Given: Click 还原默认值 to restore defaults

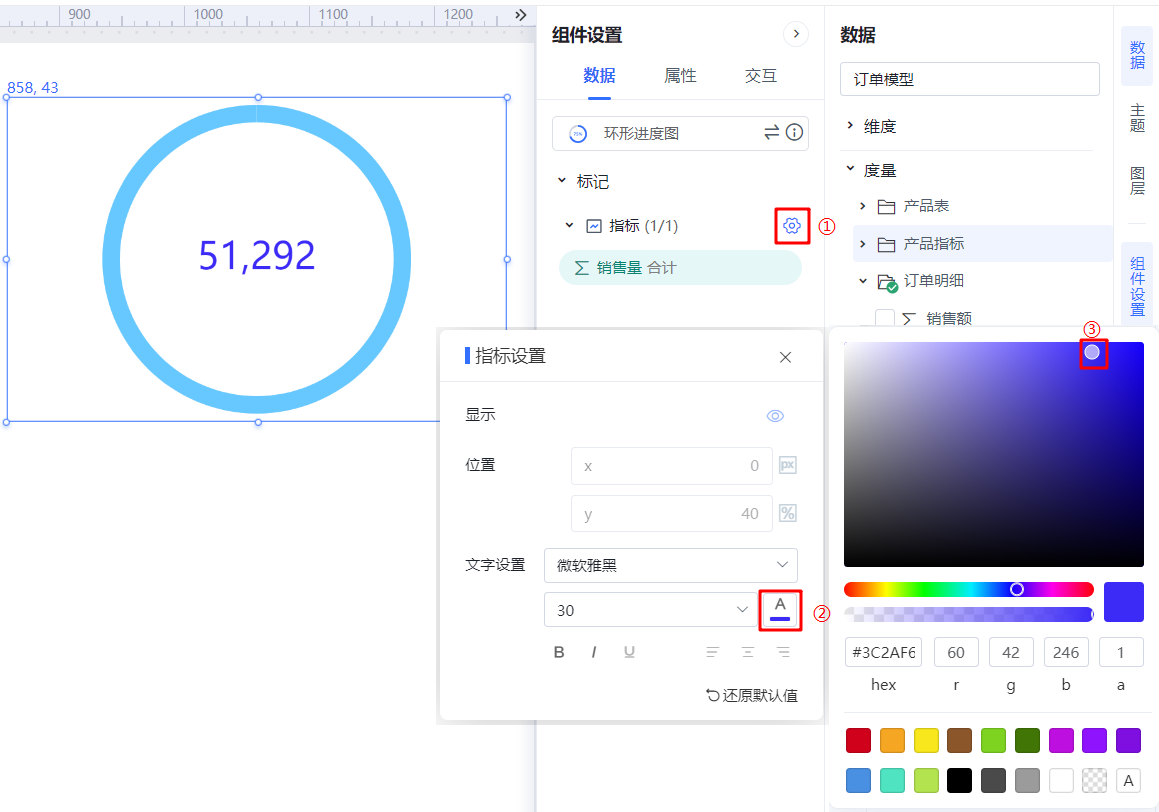Looking at the screenshot, I should tap(752, 695).
